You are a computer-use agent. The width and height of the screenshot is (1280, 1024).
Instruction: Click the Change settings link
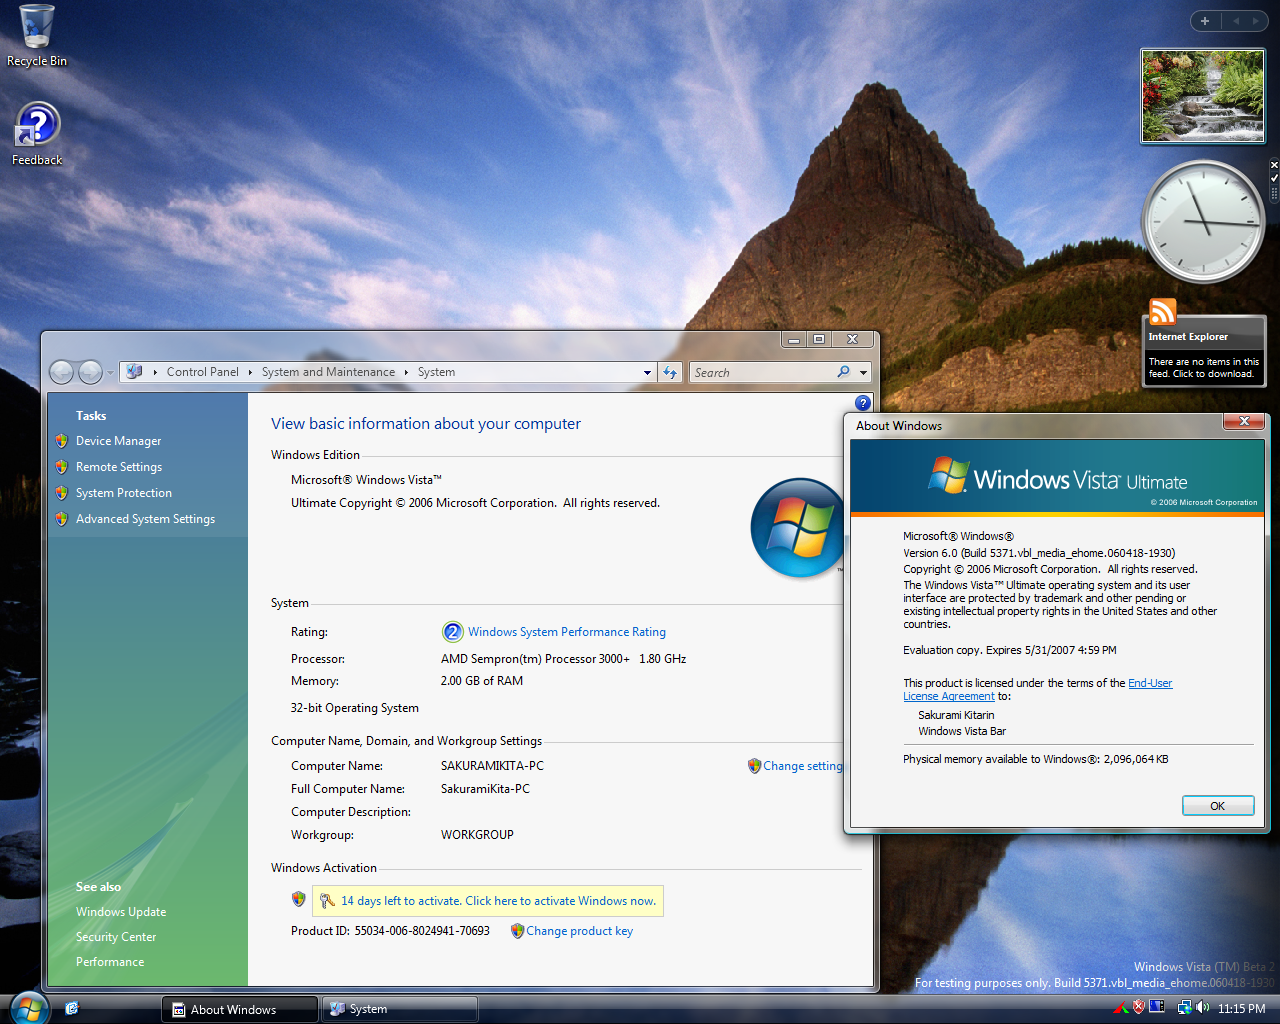803,766
